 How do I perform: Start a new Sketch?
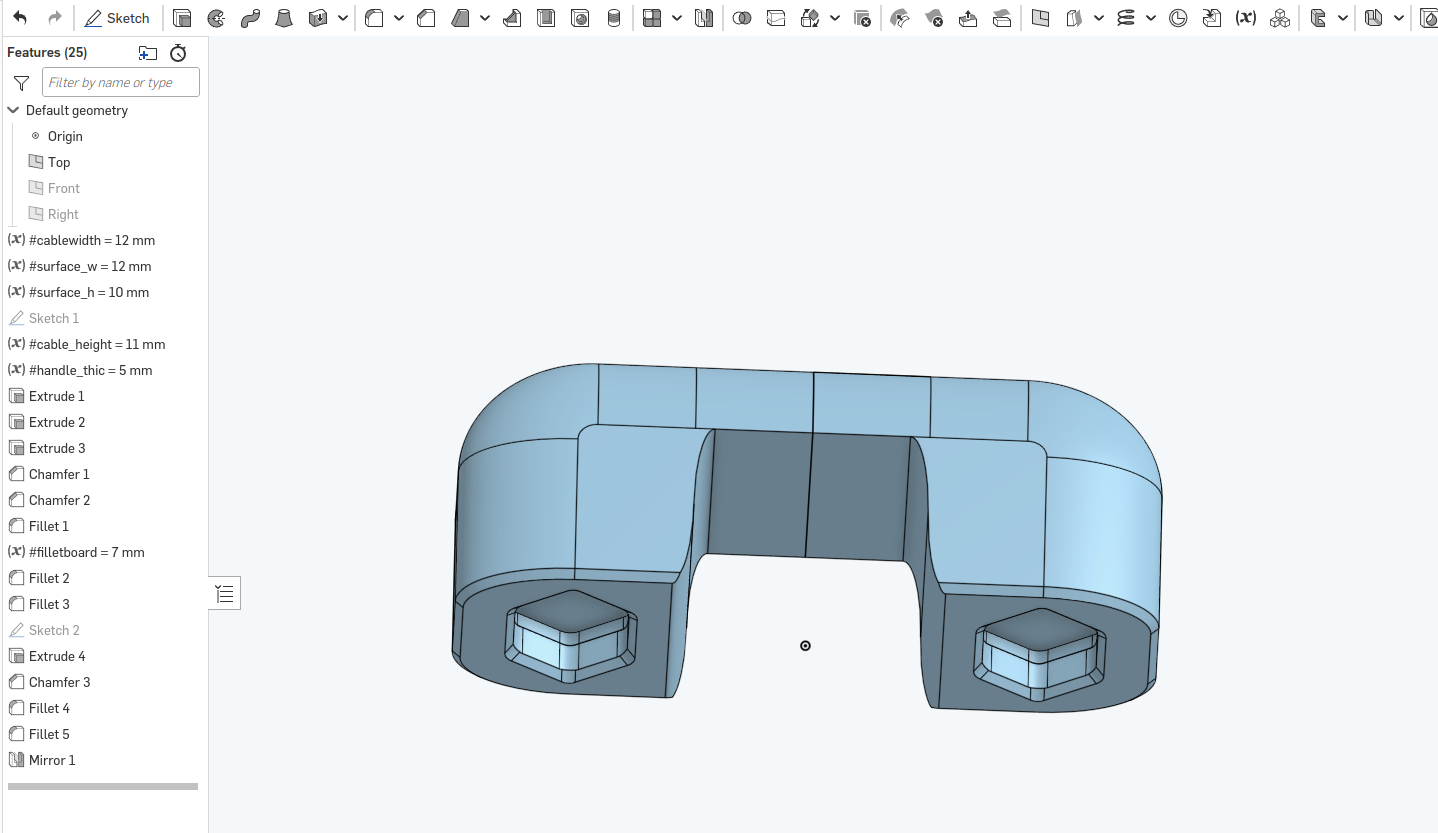click(x=118, y=18)
